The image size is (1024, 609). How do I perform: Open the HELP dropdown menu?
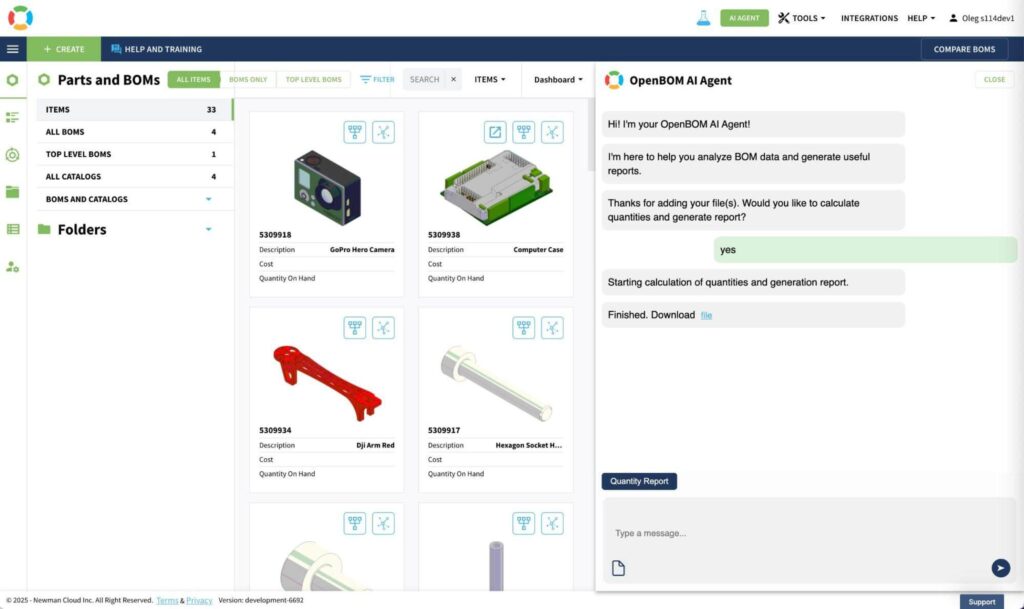921,18
